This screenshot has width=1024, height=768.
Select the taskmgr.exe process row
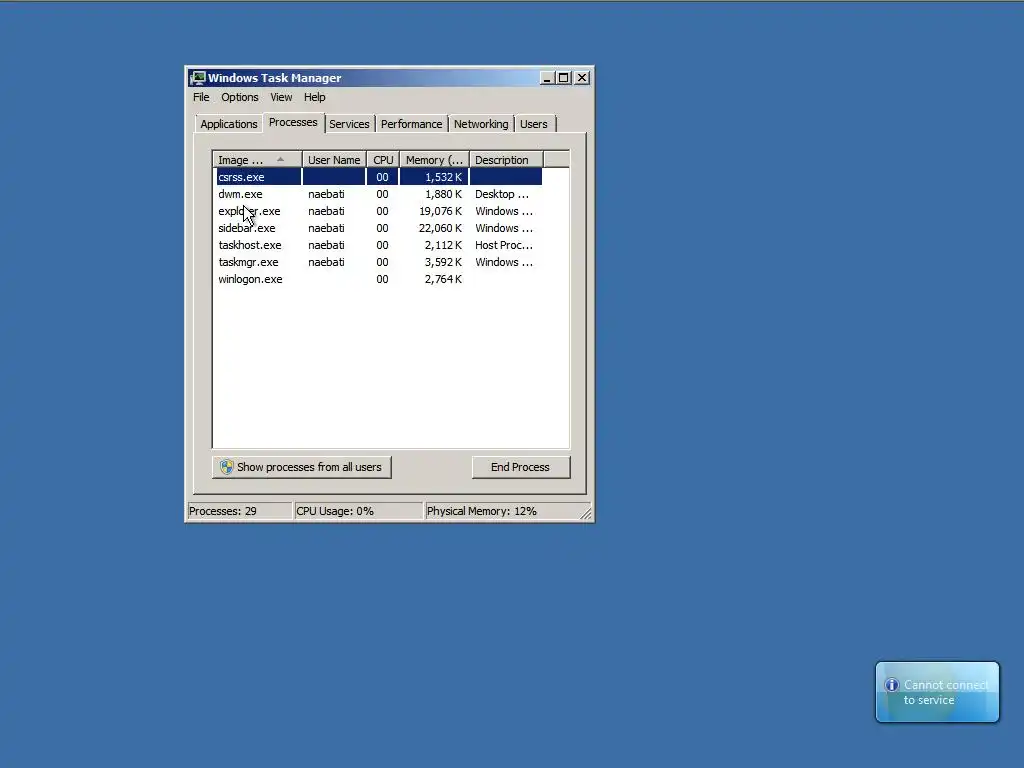[x=379, y=262]
